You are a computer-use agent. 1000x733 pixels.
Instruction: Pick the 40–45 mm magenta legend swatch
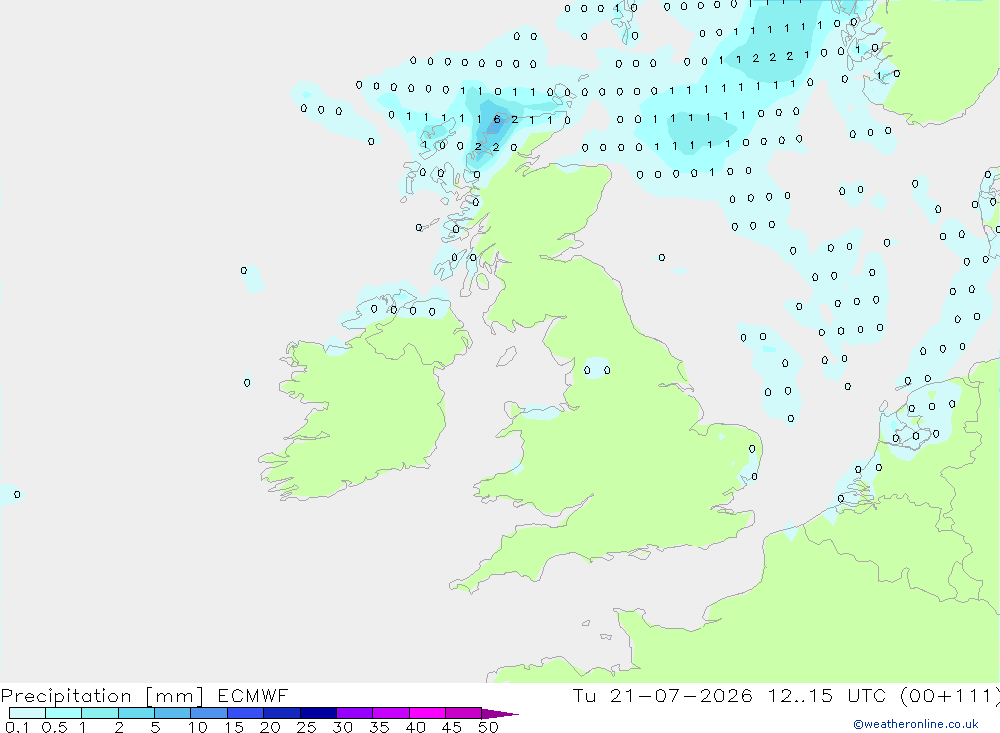(x=427, y=713)
